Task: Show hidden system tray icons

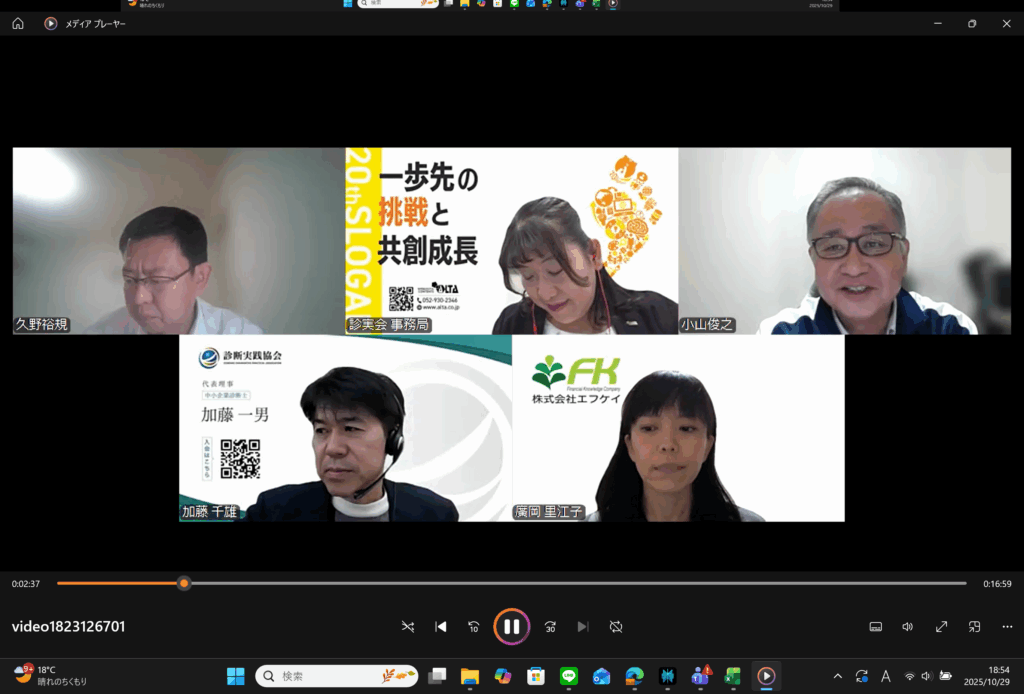Action: [837, 677]
